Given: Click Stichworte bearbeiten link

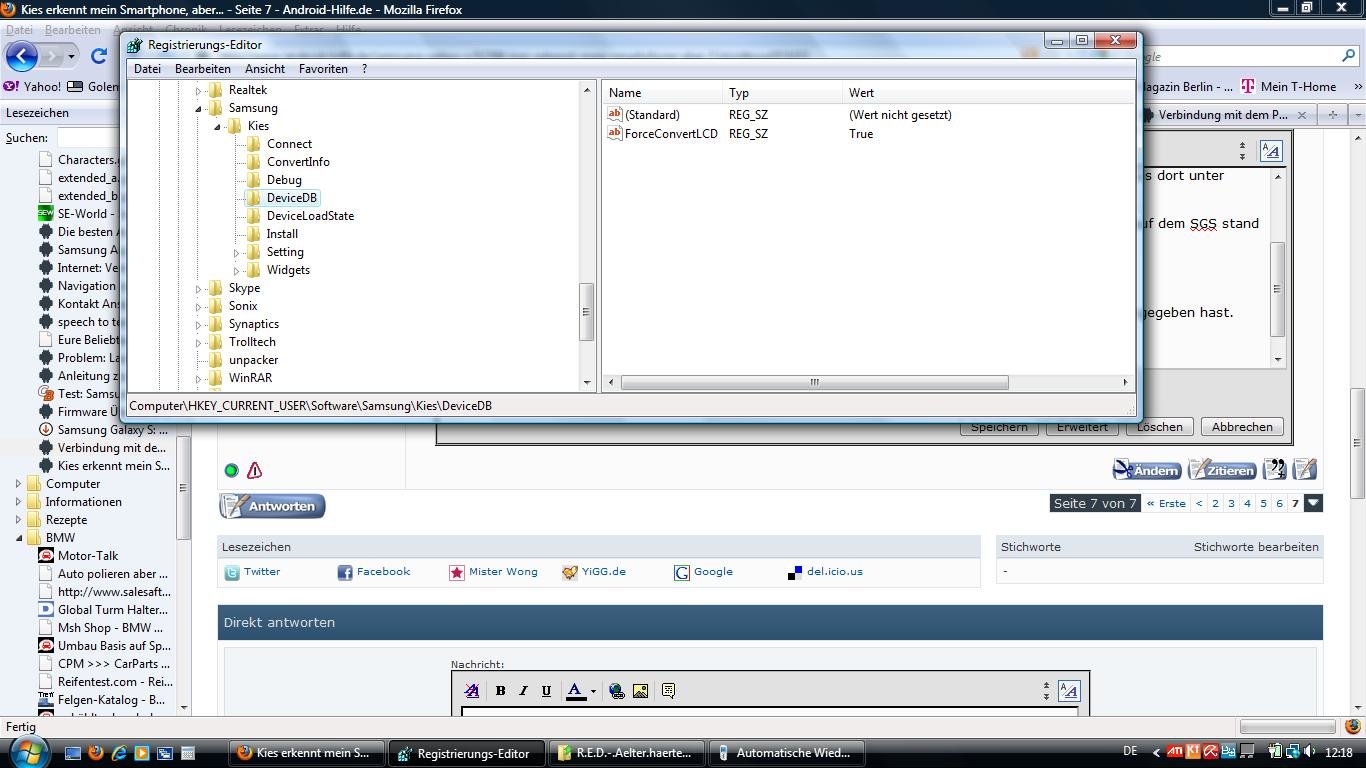Looking at the screenshot, I should click(x=1256, y=547).
